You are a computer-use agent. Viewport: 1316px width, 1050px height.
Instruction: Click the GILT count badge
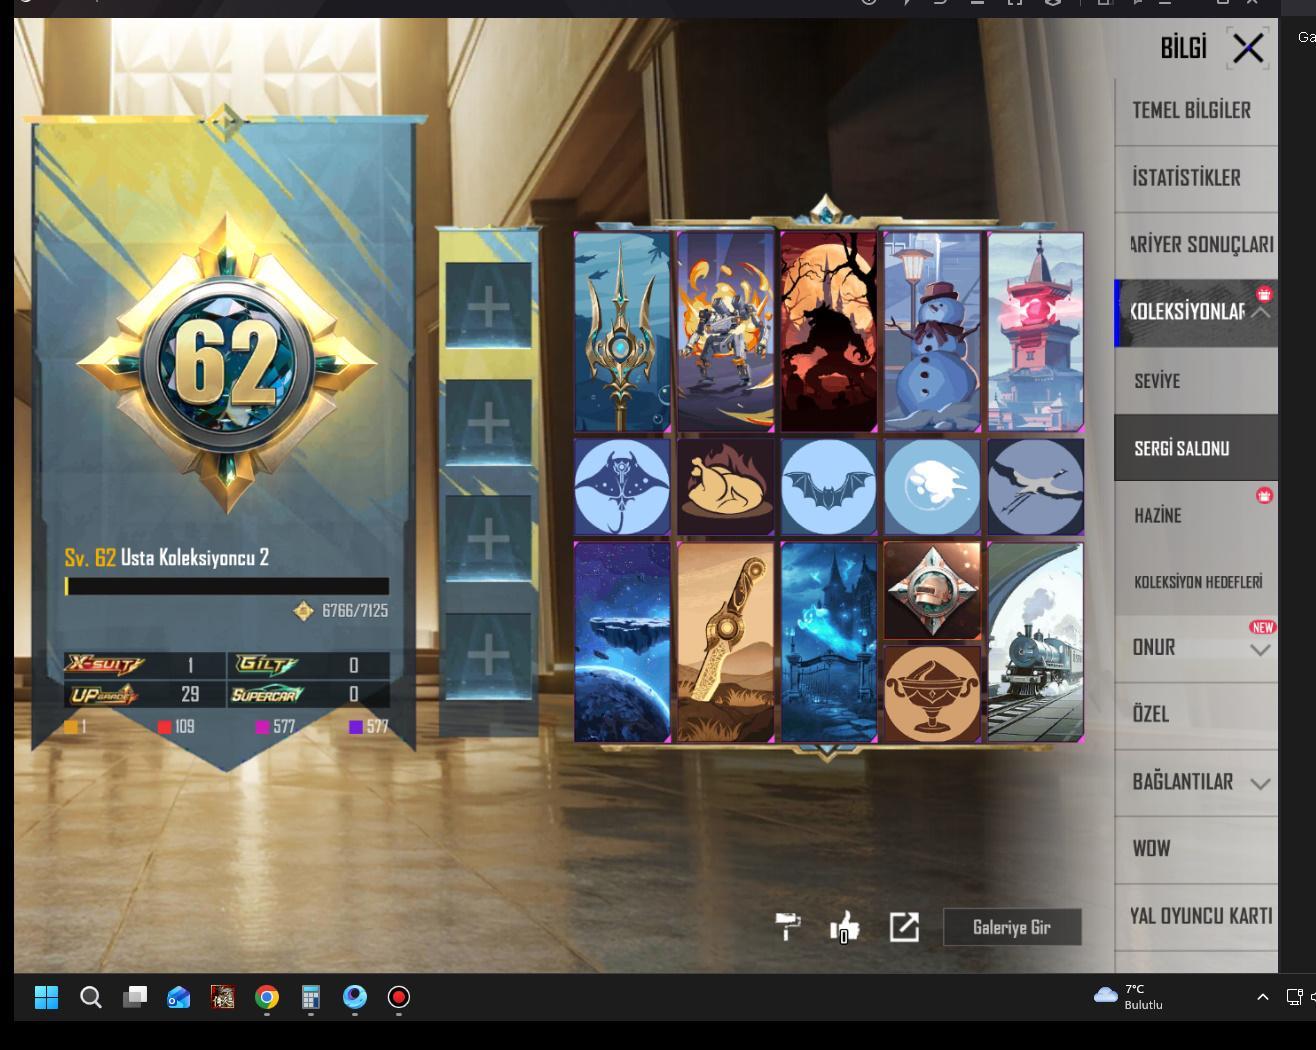coord(308,665)
